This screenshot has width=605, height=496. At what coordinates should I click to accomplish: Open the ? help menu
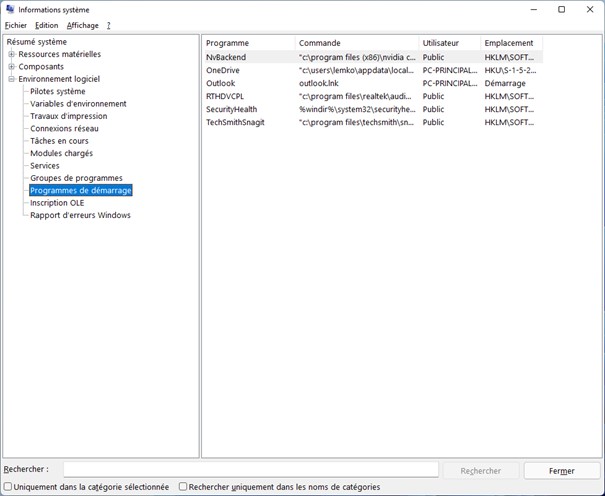(x=108, y=25)
